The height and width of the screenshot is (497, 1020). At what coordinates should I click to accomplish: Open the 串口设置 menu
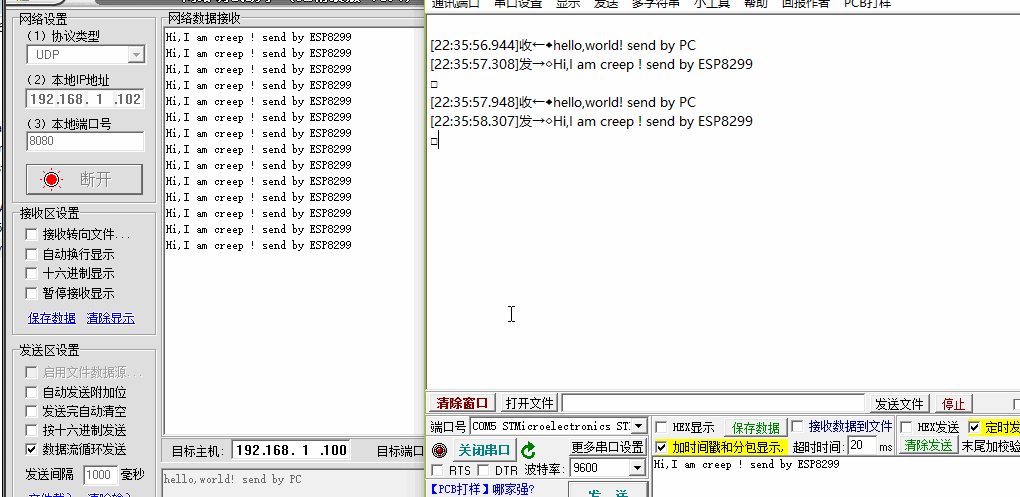click(x=518, y=4)
